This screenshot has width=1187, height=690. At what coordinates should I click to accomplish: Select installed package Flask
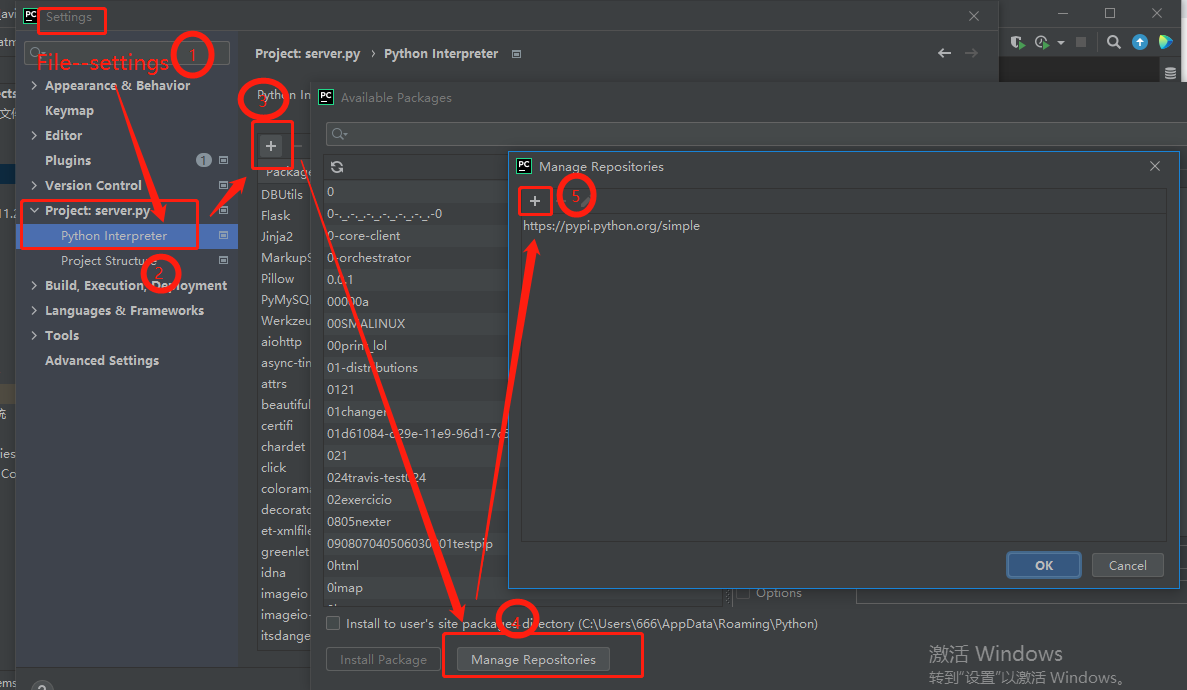276,216
